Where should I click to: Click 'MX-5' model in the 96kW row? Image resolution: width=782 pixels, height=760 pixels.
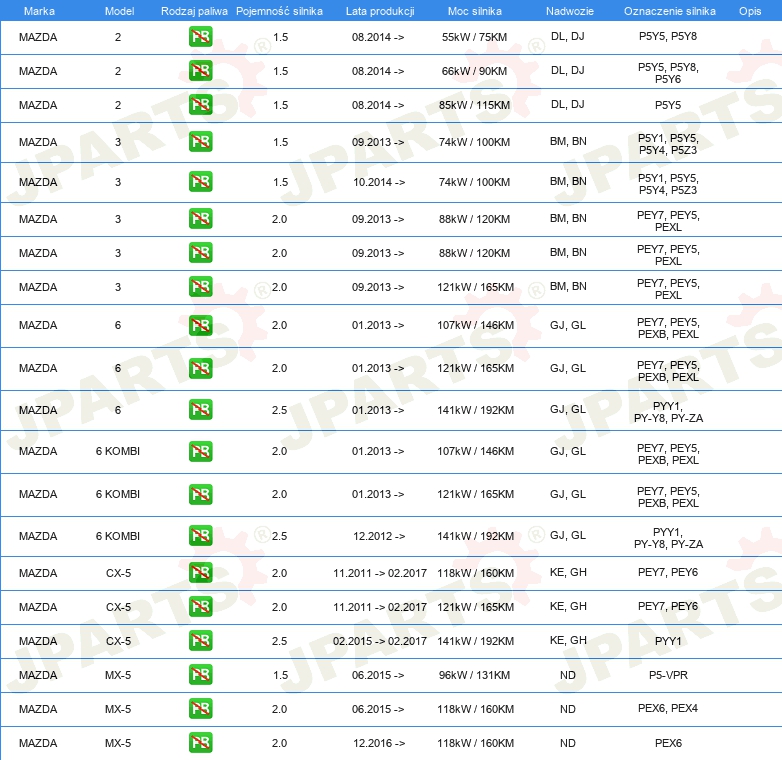pos(118,675)
